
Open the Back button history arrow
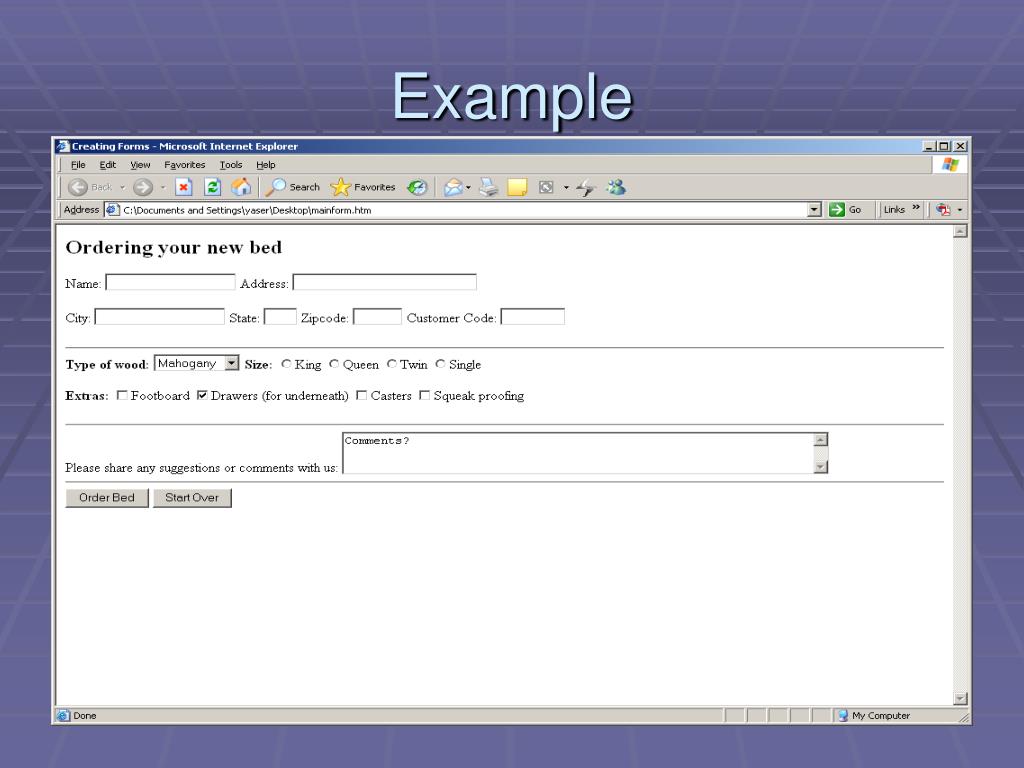coord(122,188)
